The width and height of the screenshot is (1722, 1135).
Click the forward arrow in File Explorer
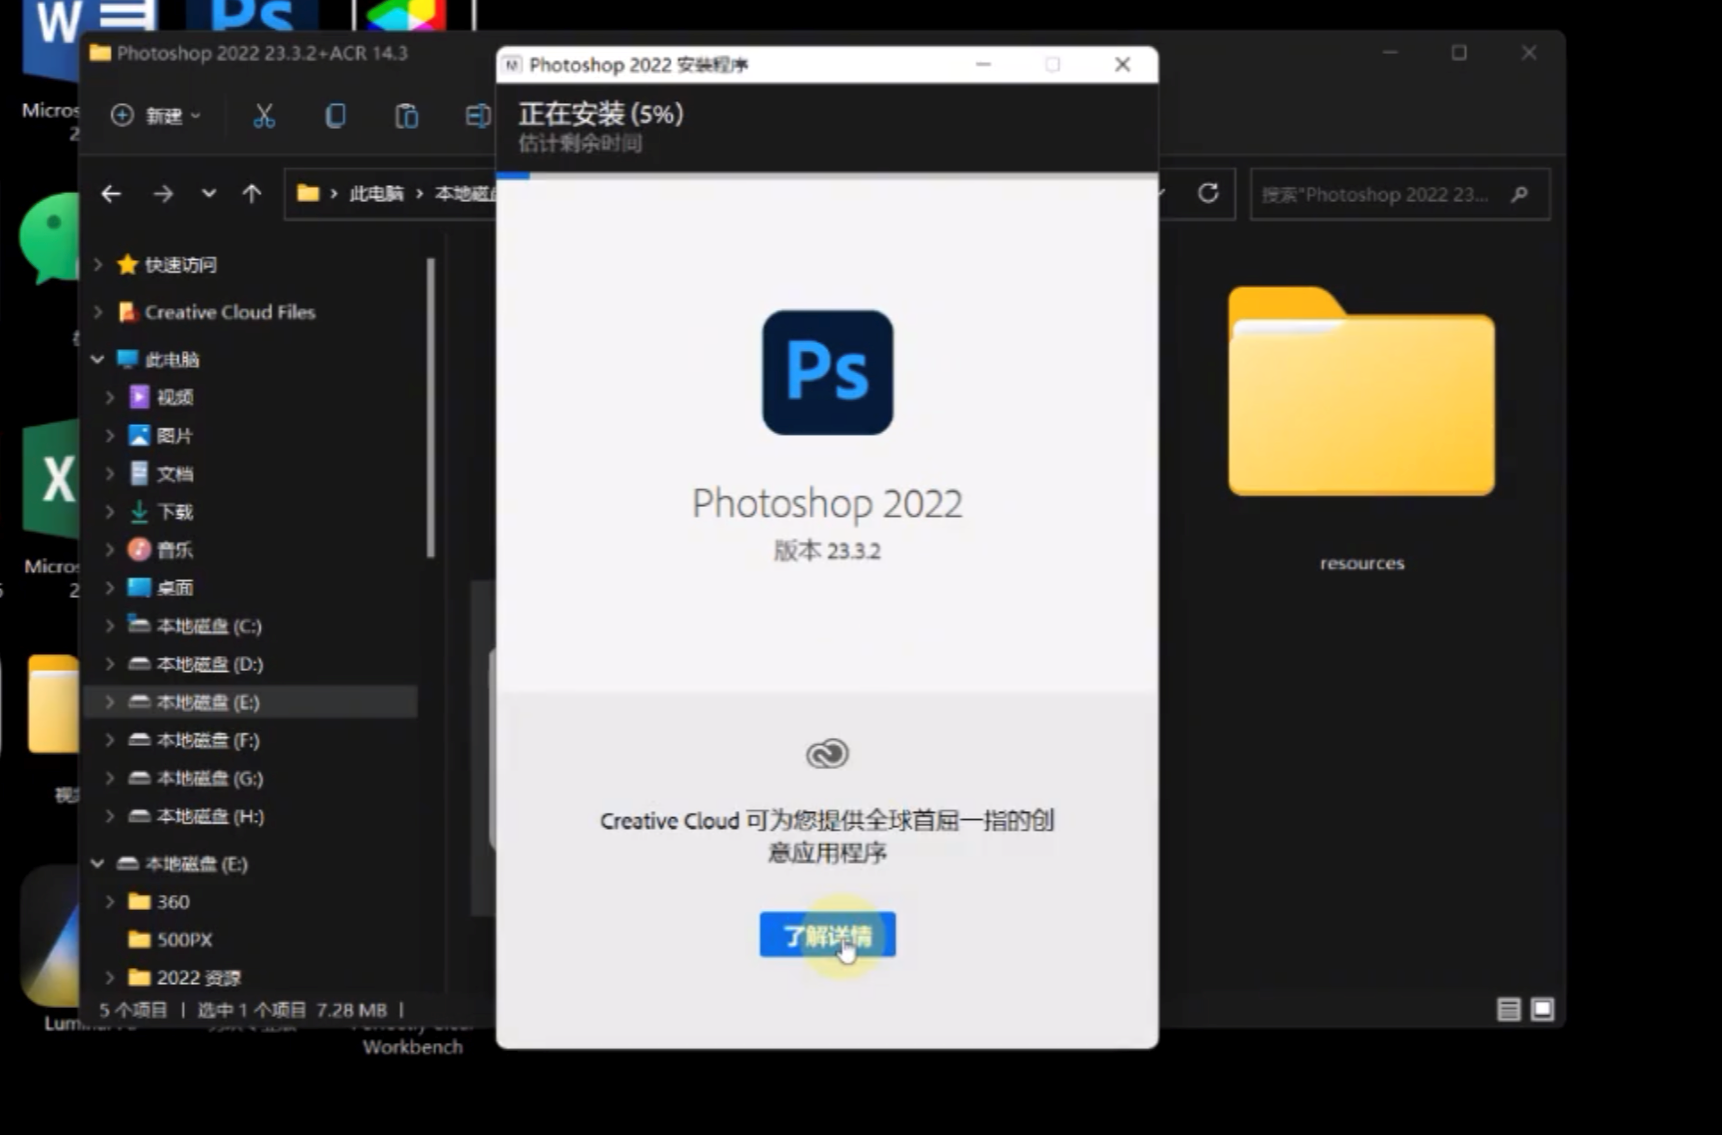pyautogui.click(x=163, y=194)
